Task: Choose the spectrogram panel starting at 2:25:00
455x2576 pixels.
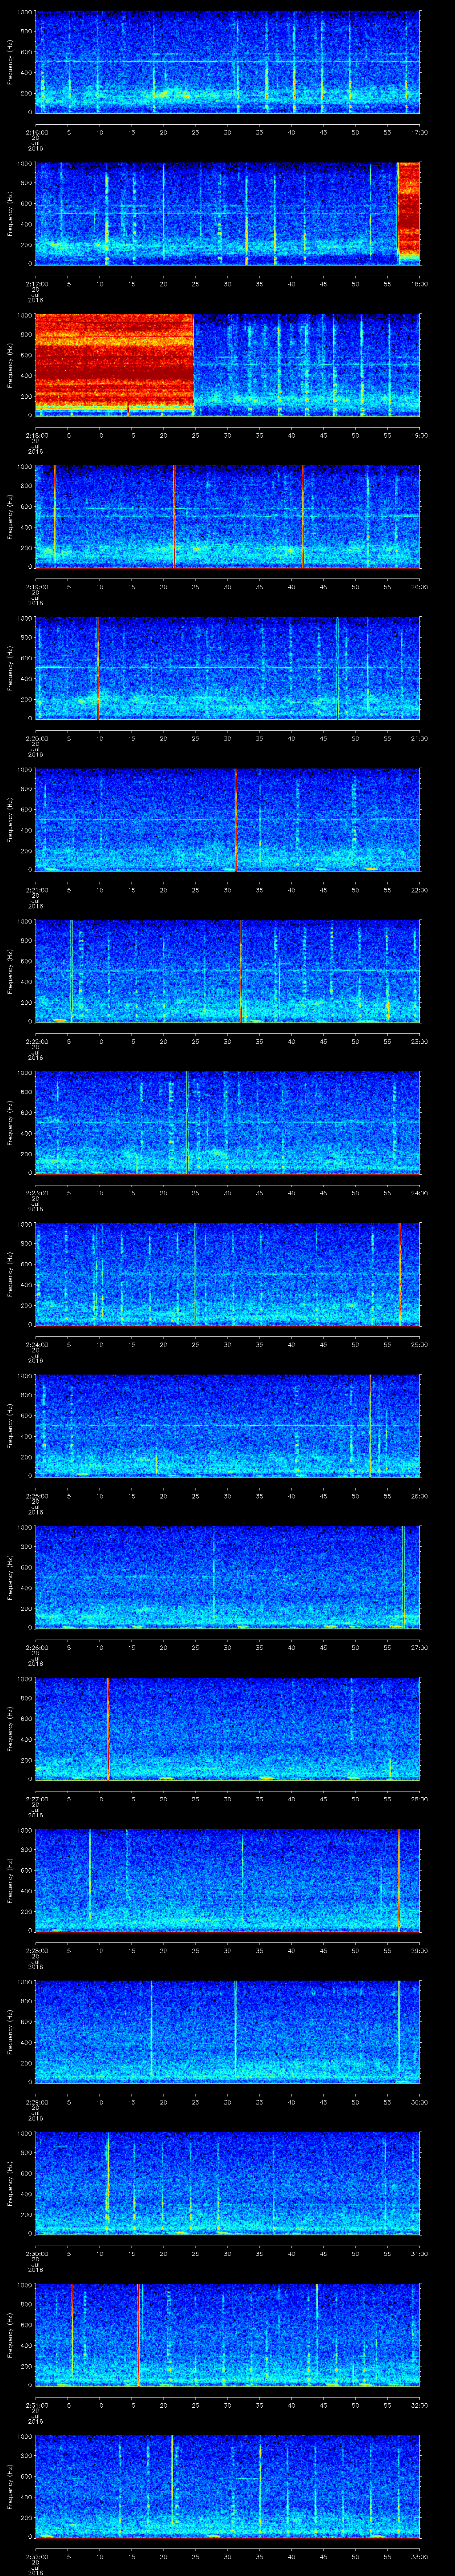Action: (x=227, y=1426)
